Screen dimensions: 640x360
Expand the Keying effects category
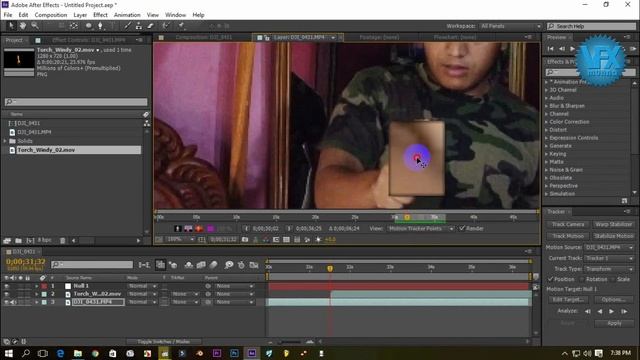coord(547,154)
